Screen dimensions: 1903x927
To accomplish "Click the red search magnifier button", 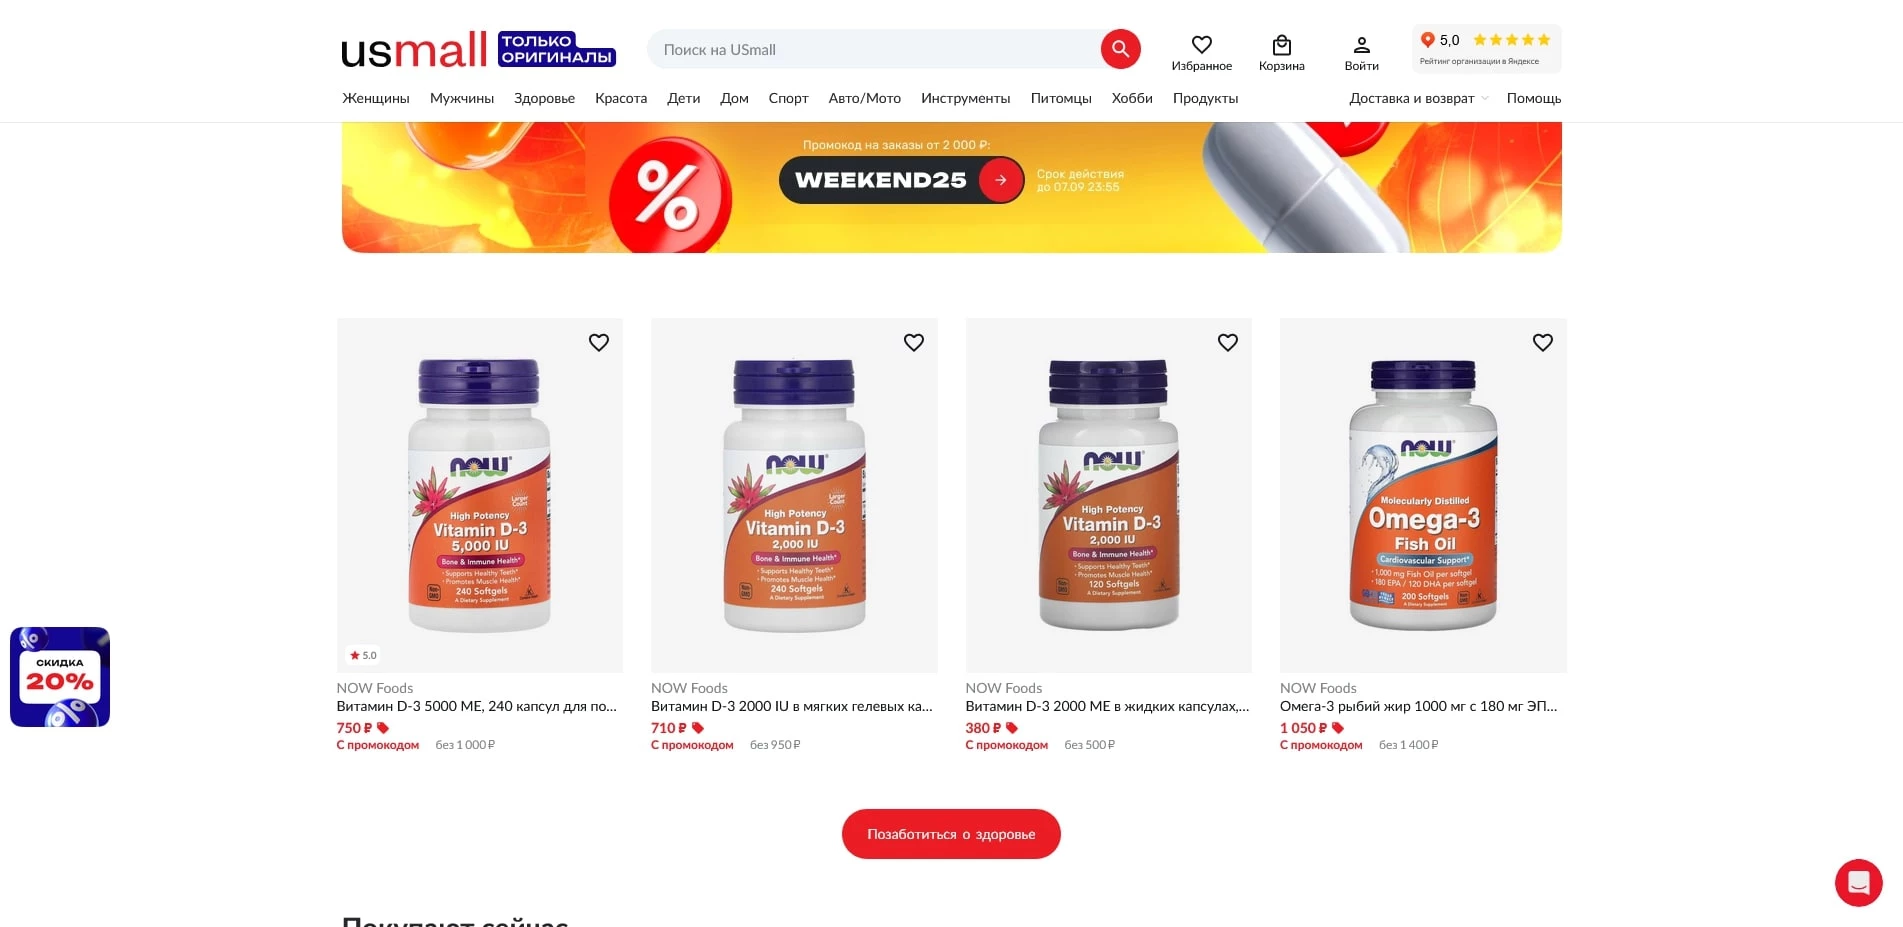I will (1120, 49).
